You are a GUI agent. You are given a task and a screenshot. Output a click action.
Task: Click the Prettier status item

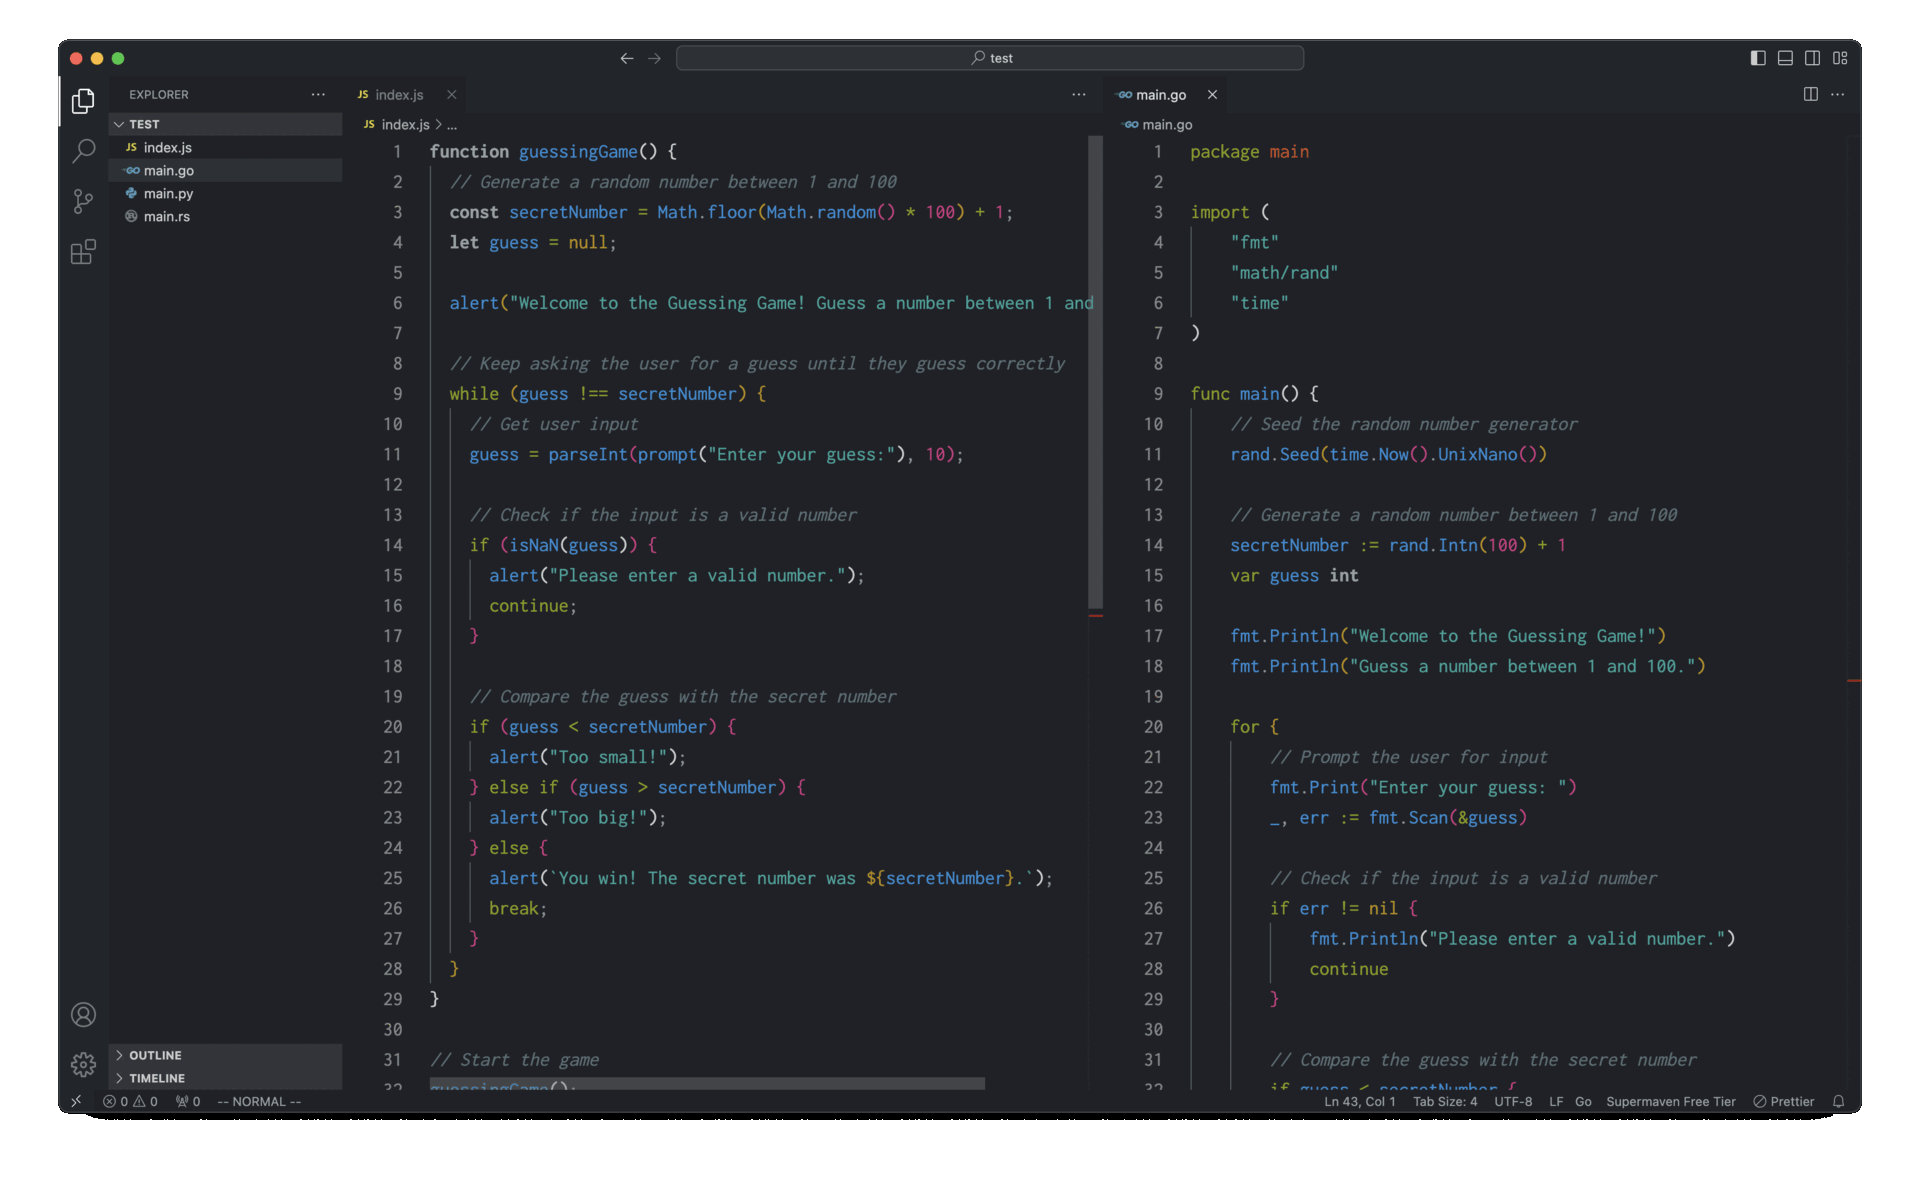[x=1784, y=1101]
